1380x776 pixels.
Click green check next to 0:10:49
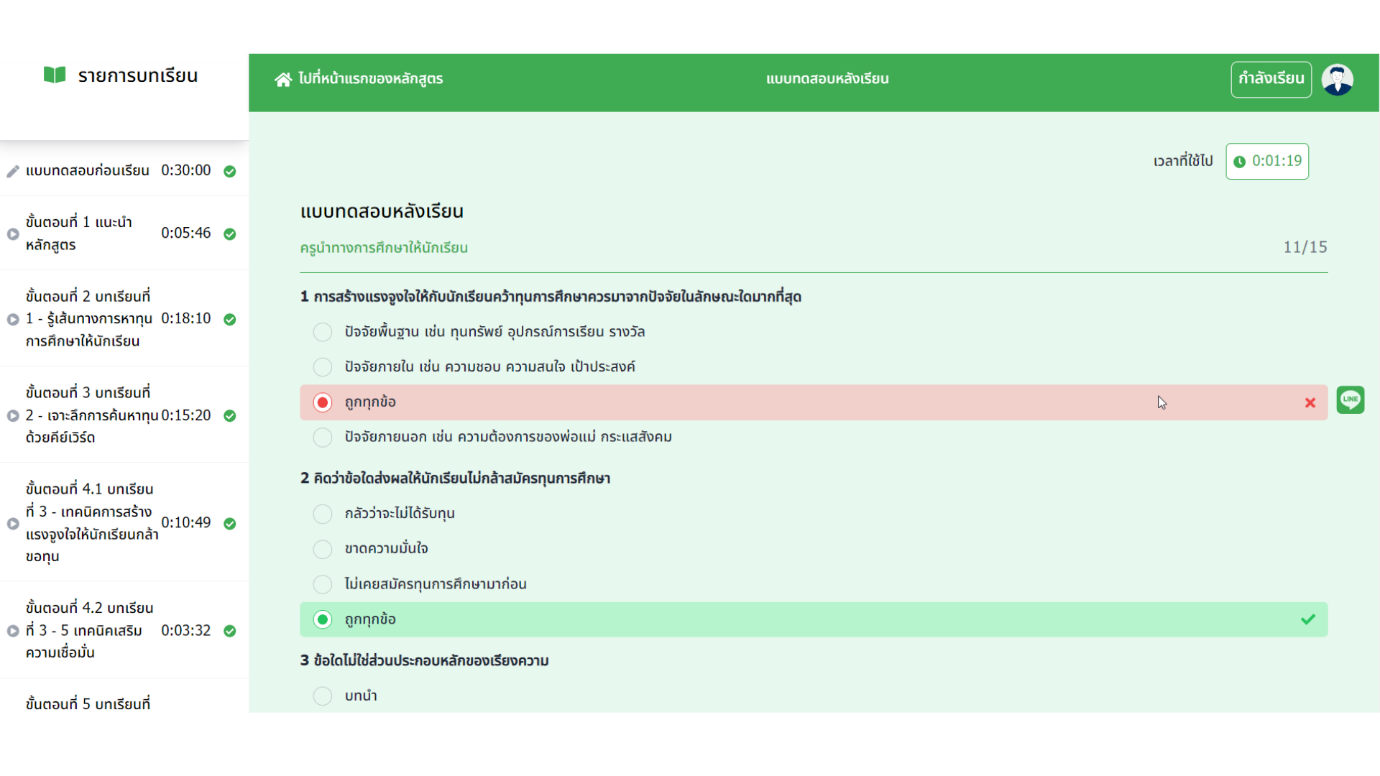coord(230,523)
